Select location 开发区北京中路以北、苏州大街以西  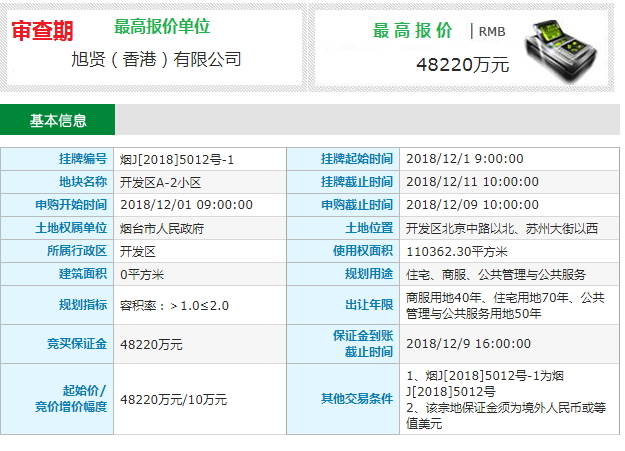point(502,228)
